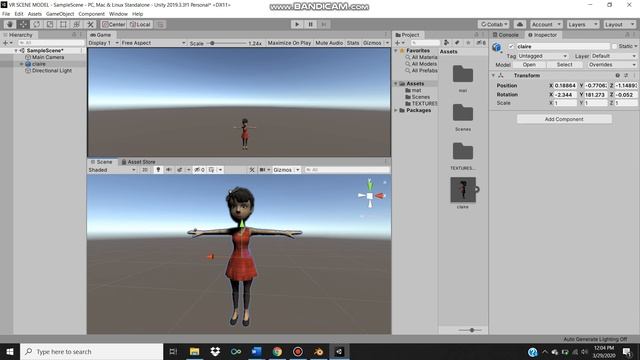Viewport: 640px width, 360px height.
Task: Select the Scale tool
Action: click(50, 24)
